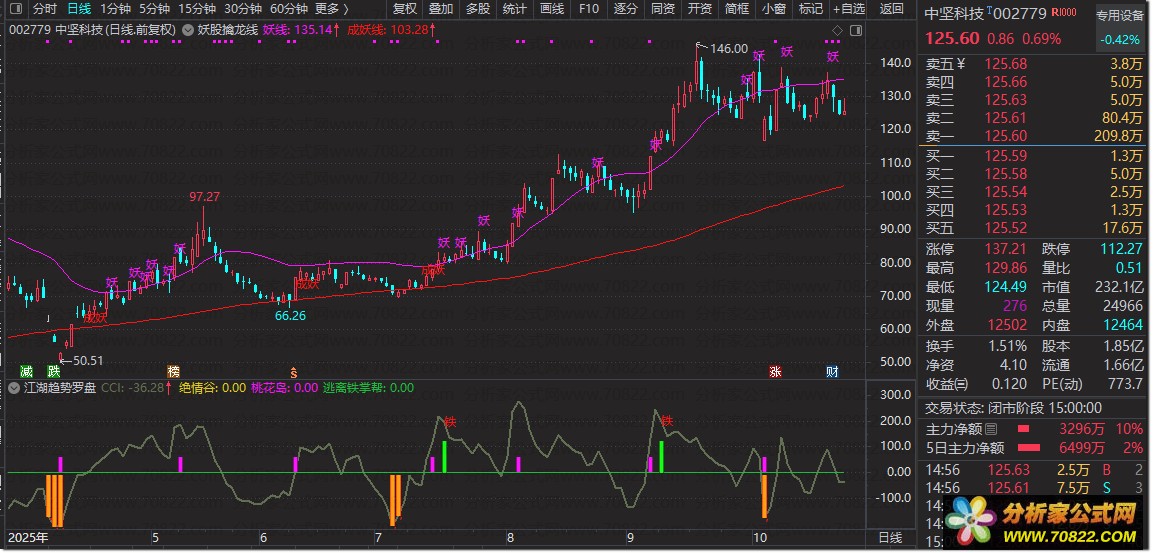Click the 同资 toolbar button
Image resolution: width=1153 pixels, height=553 pixels.
pyautogui.click(x=663, y=10)
